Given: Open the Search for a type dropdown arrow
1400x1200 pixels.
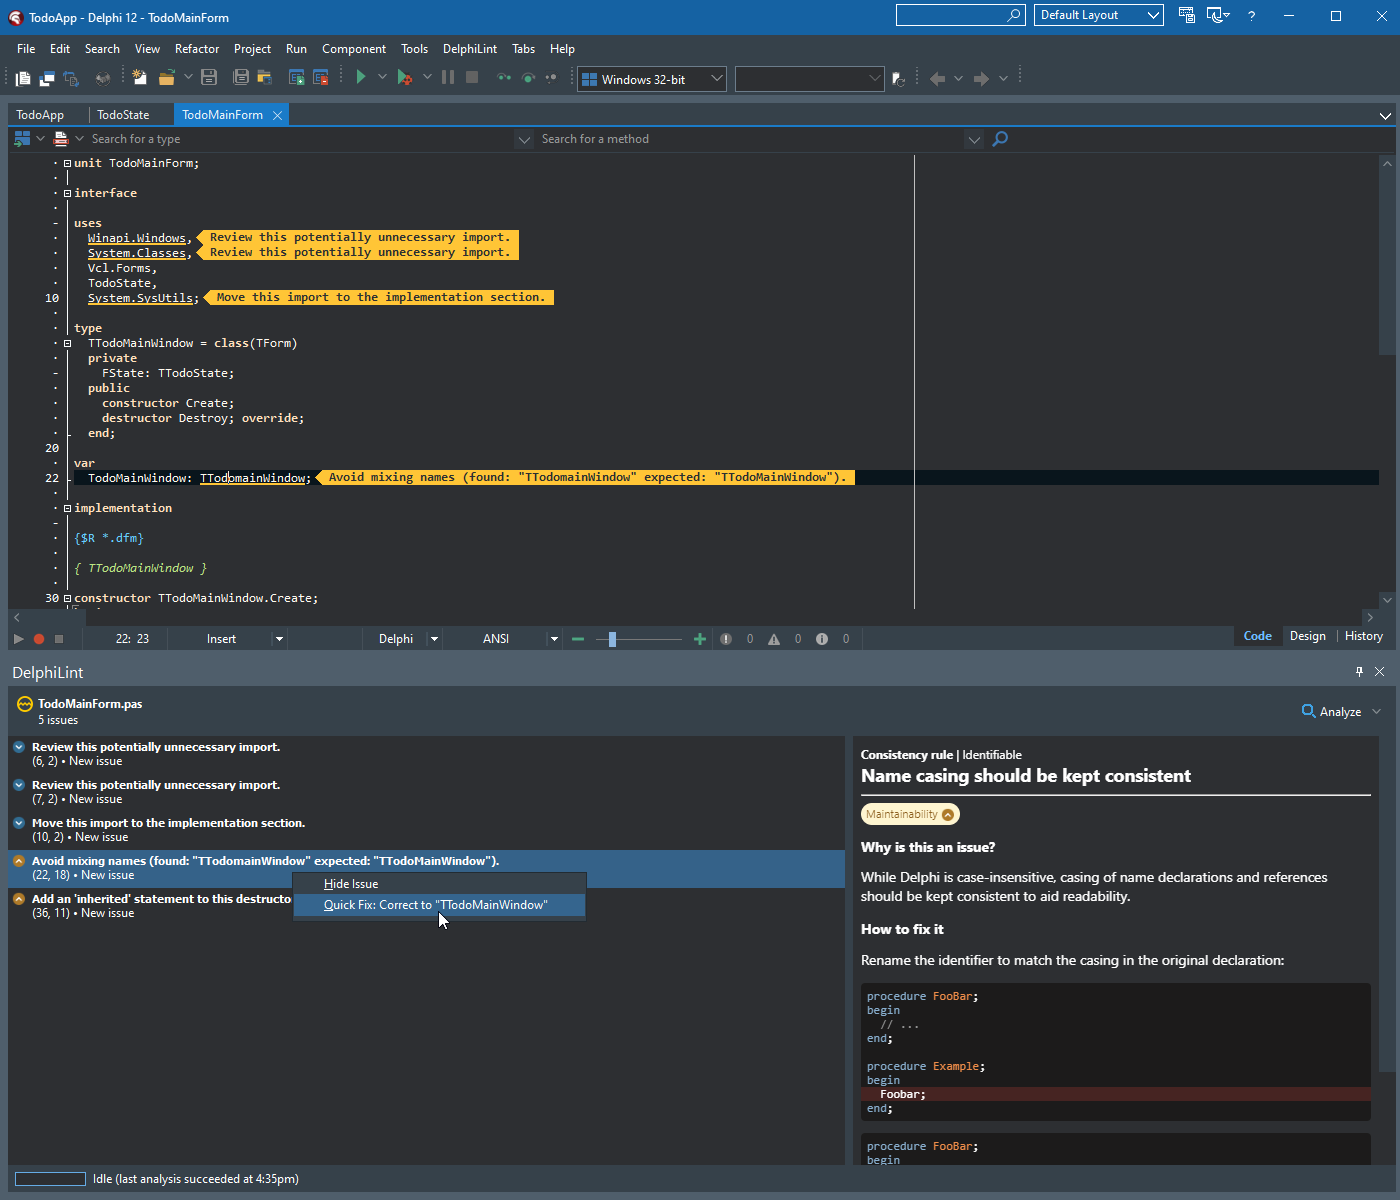Looking at the screenshot, I should (x=524, y=139).
